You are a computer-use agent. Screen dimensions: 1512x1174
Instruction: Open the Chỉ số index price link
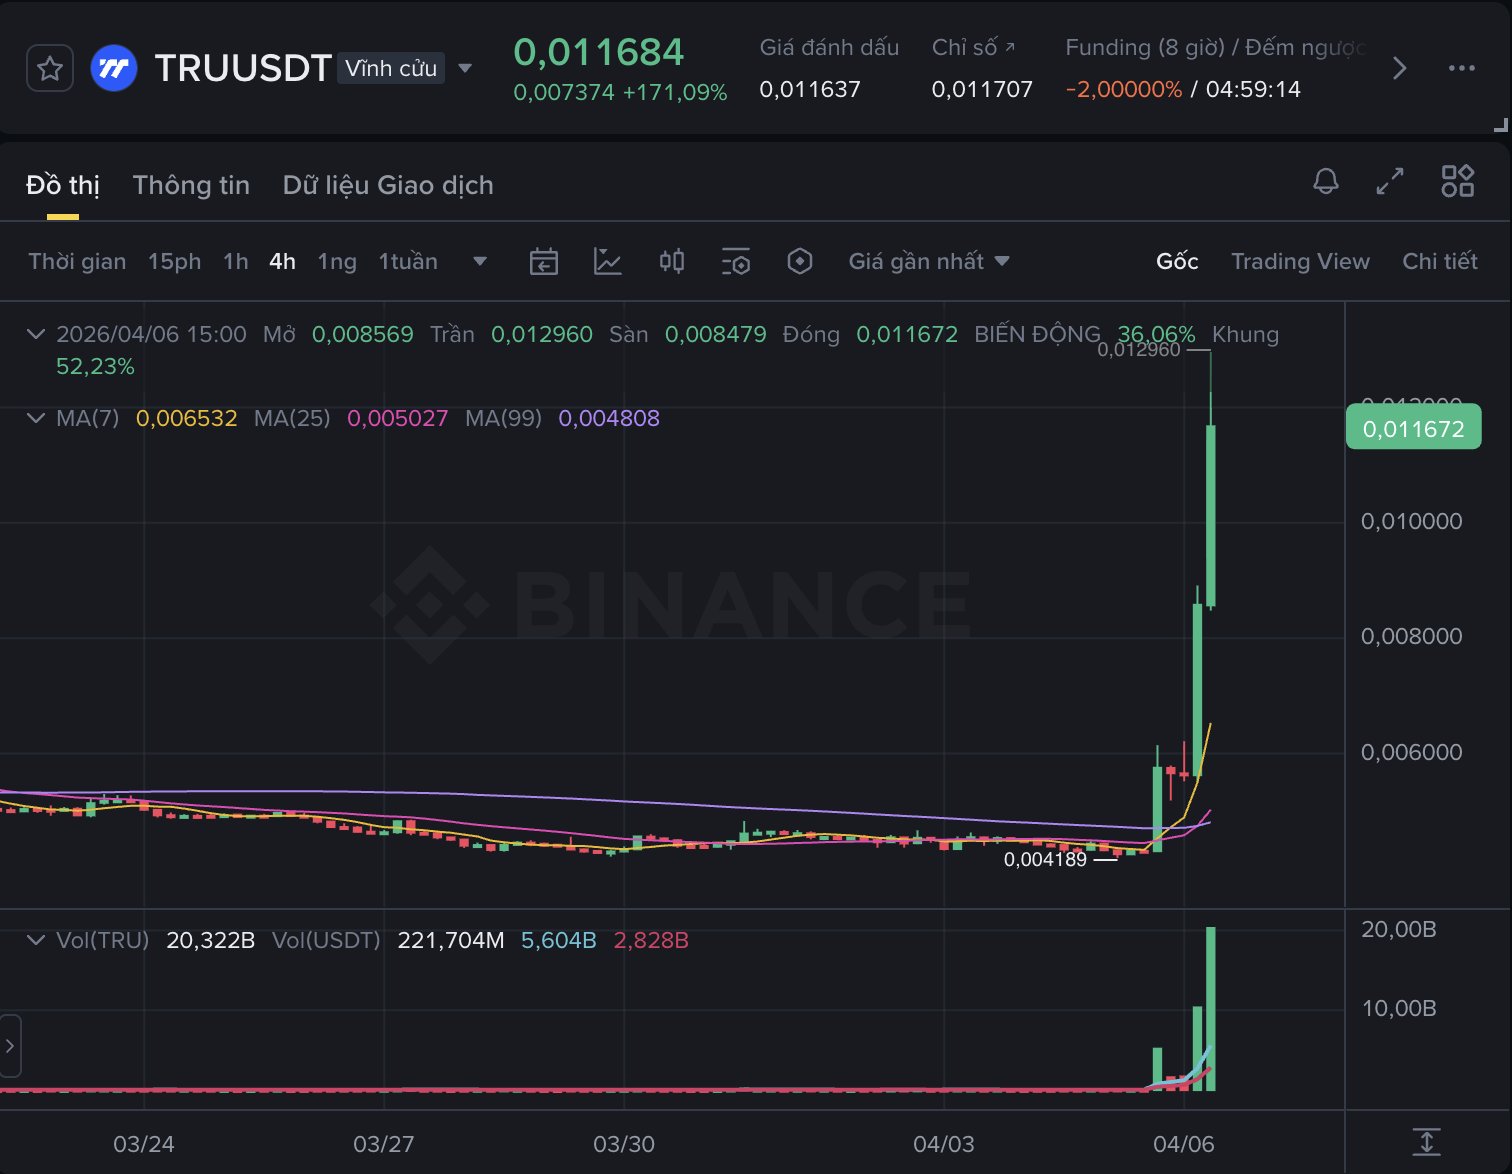point(973,47)
